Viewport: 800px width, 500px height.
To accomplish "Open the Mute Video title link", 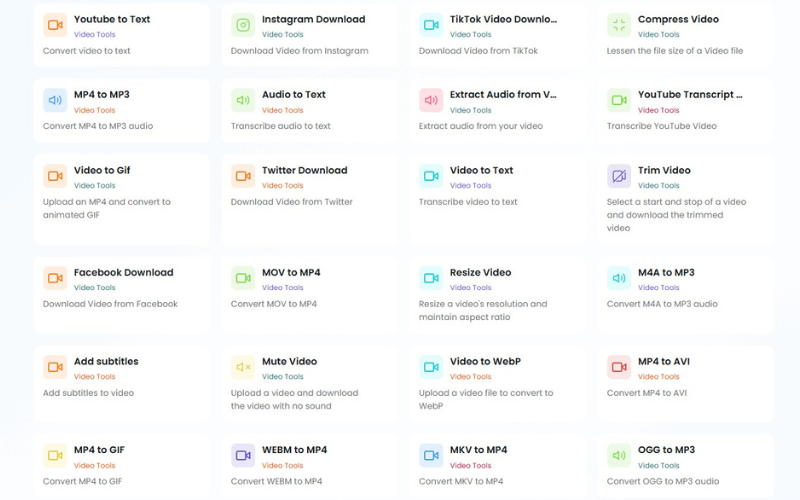I will tap(289, 361).
